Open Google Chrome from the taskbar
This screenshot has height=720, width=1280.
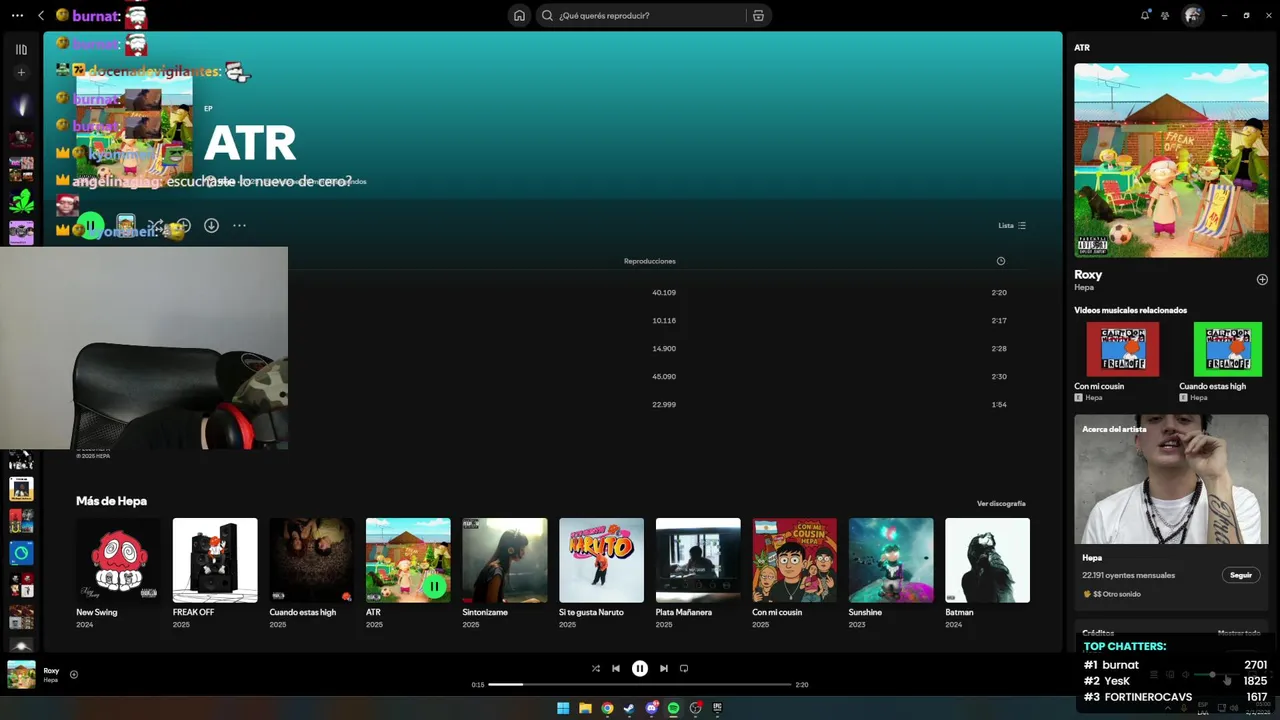pos(607,708)
